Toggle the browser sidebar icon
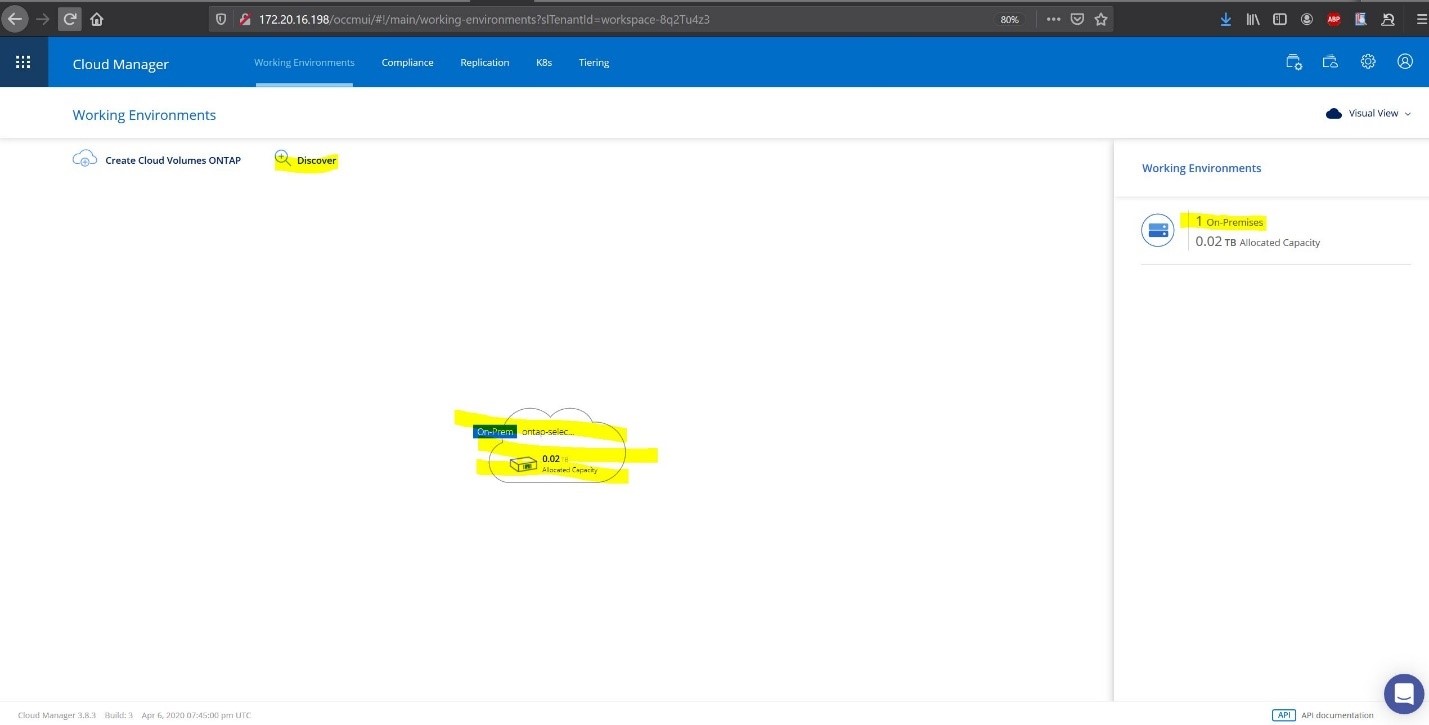This screenshot has height=725, width=1429. [x=1279, y=19]
